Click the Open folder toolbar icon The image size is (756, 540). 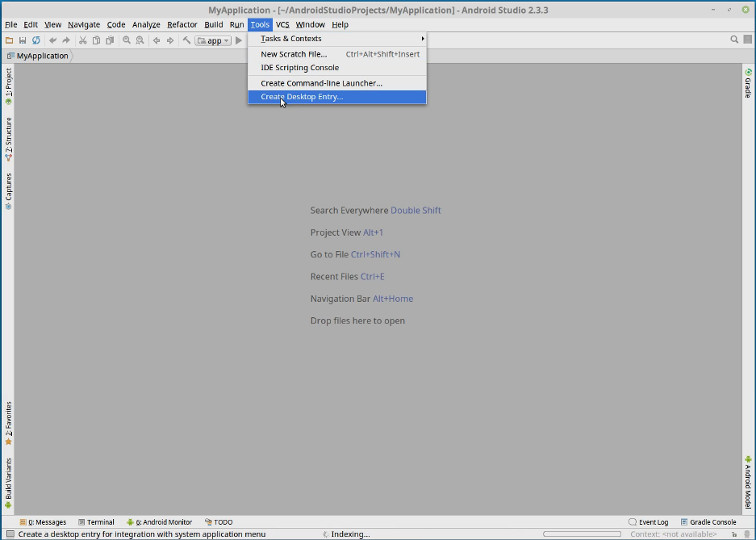(x=9, y=40)
